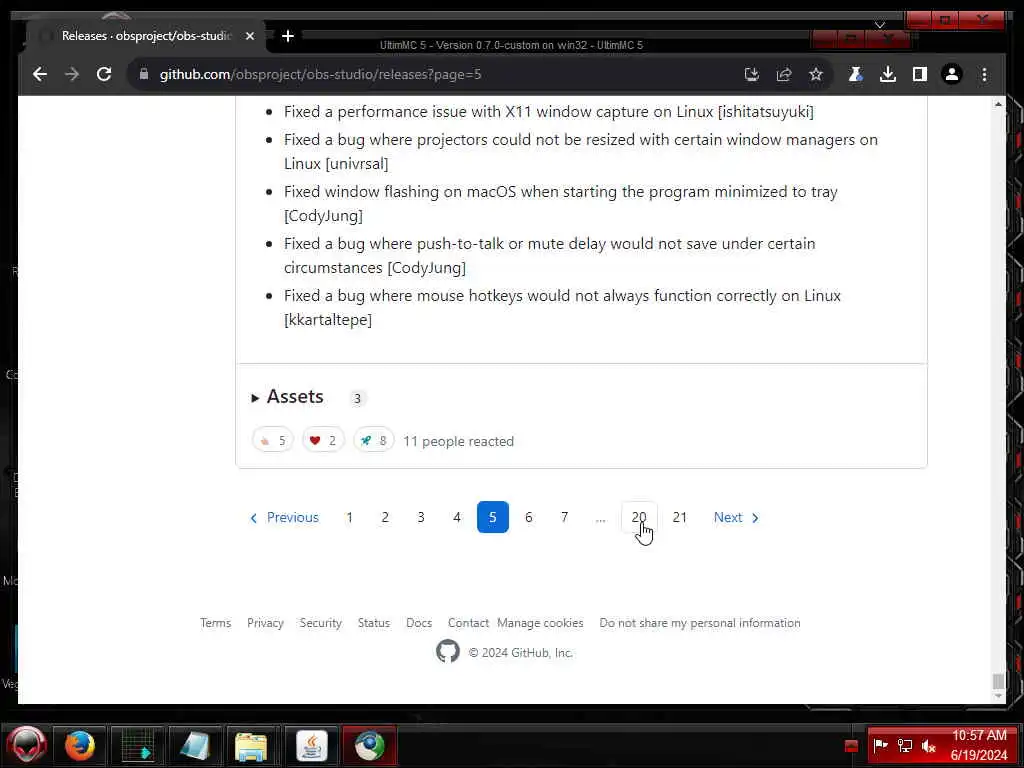Bookmark this page with the star icon

816,74
